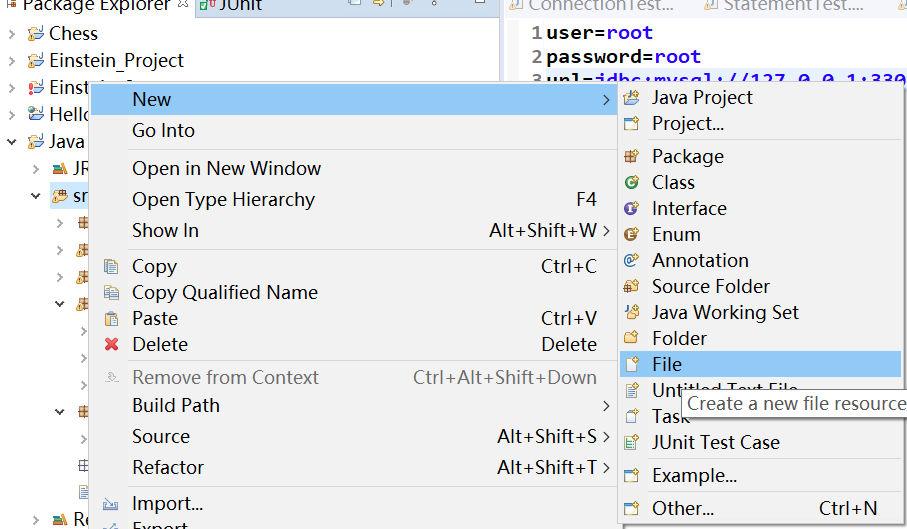907x529 pixels.
Task: Click the File icon in submenu
Action: coord(632,364)
